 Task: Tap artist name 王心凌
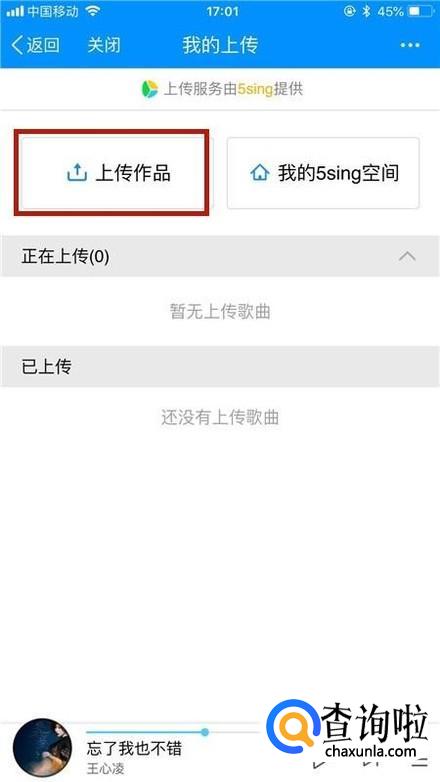point(105,768)
